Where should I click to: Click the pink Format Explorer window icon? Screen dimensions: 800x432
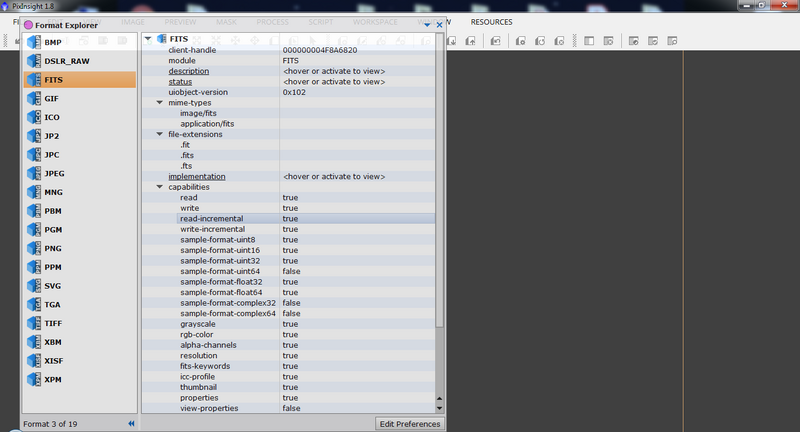[x=29, y=25]
